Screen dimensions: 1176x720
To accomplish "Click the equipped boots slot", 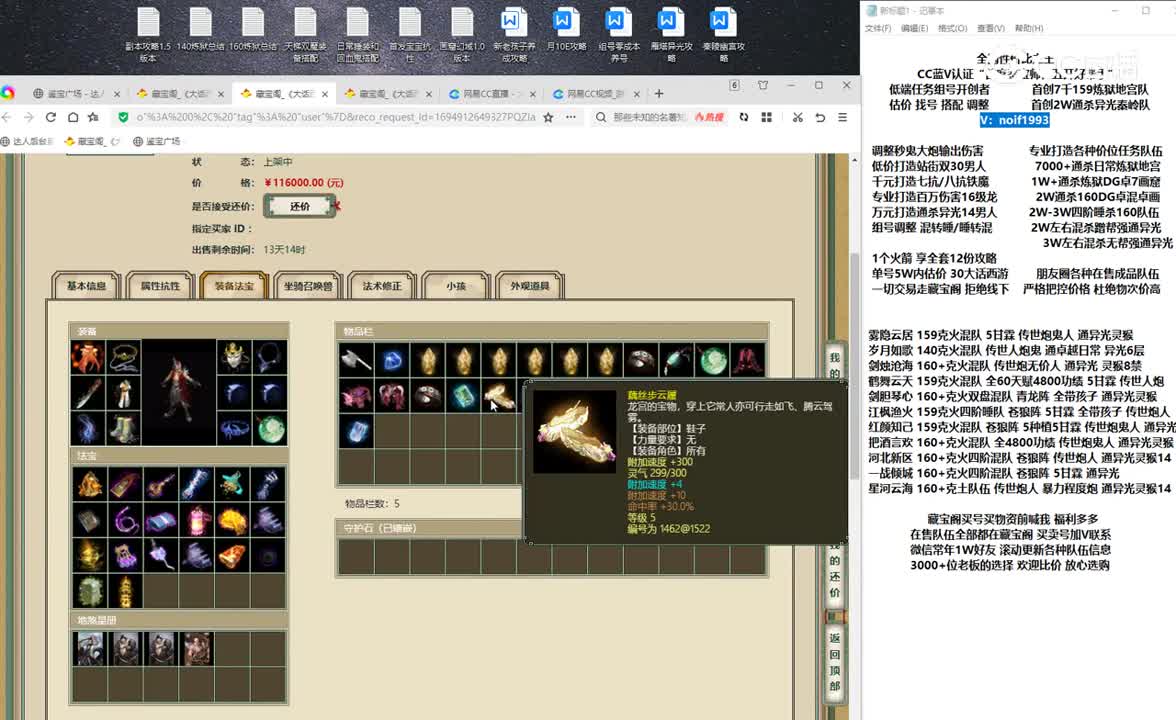I will pyautogui.click(x=123, y=428).
